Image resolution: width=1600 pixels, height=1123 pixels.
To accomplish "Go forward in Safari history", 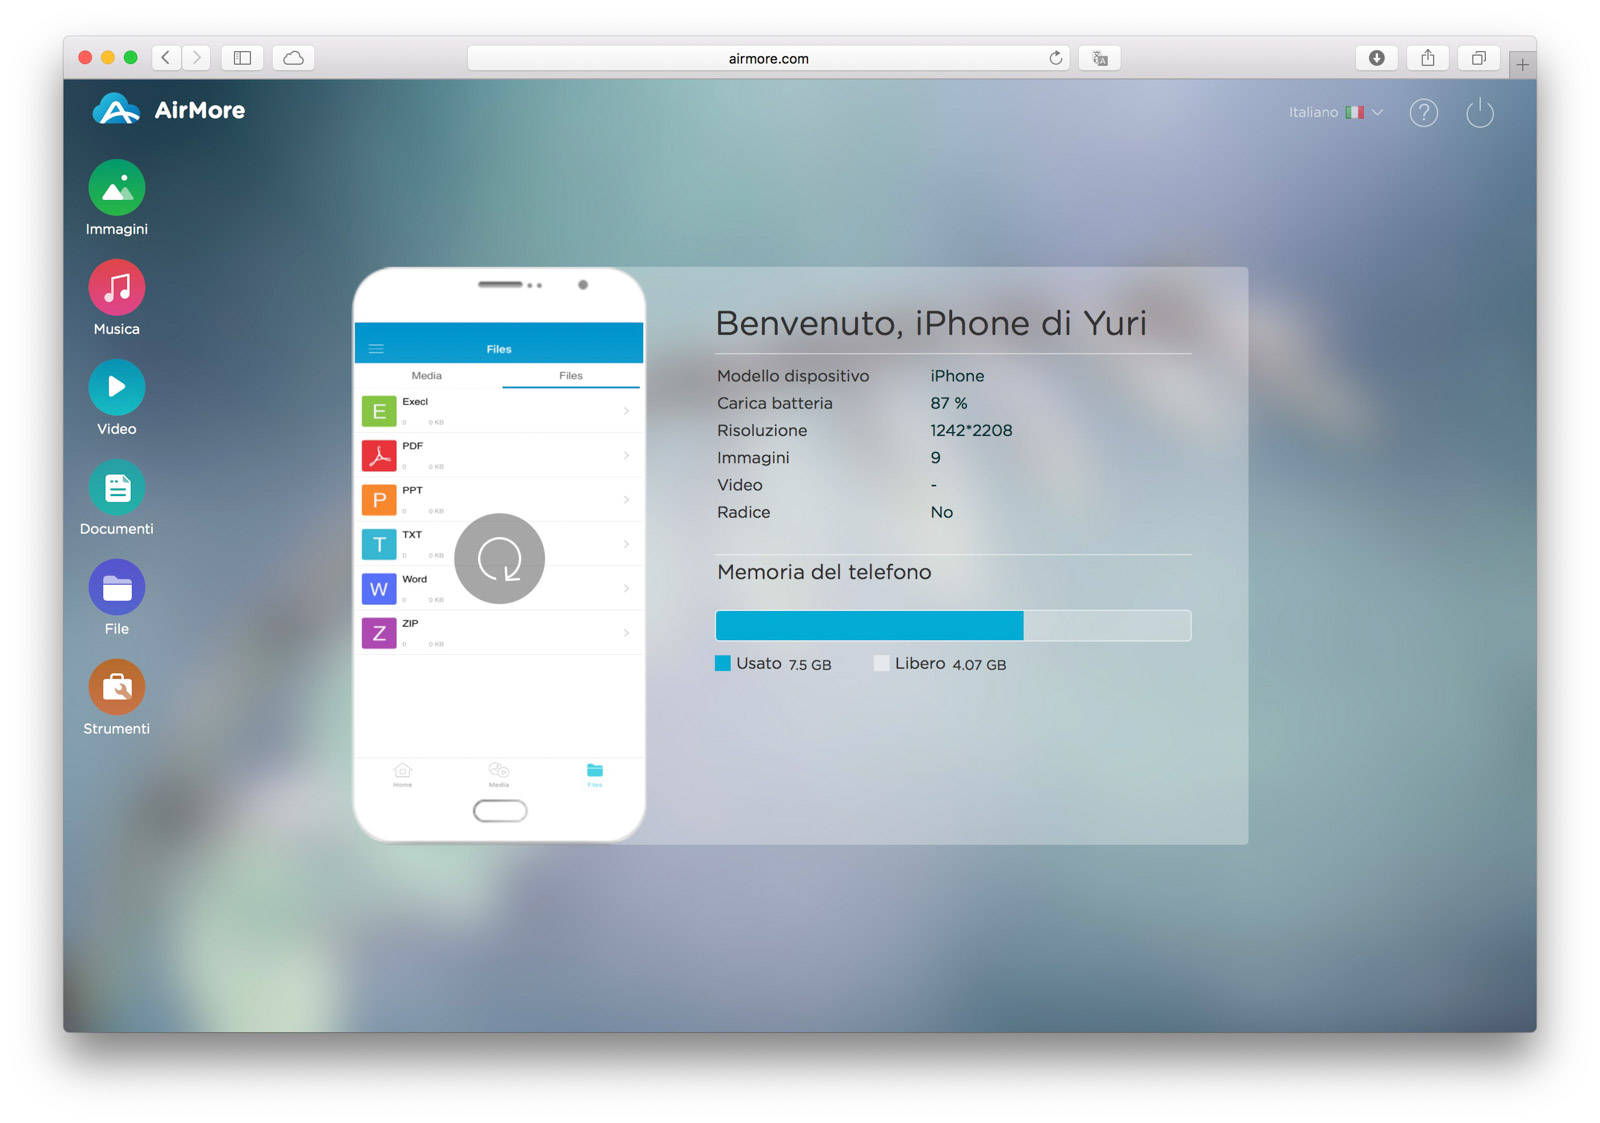I will coord(197,58).
